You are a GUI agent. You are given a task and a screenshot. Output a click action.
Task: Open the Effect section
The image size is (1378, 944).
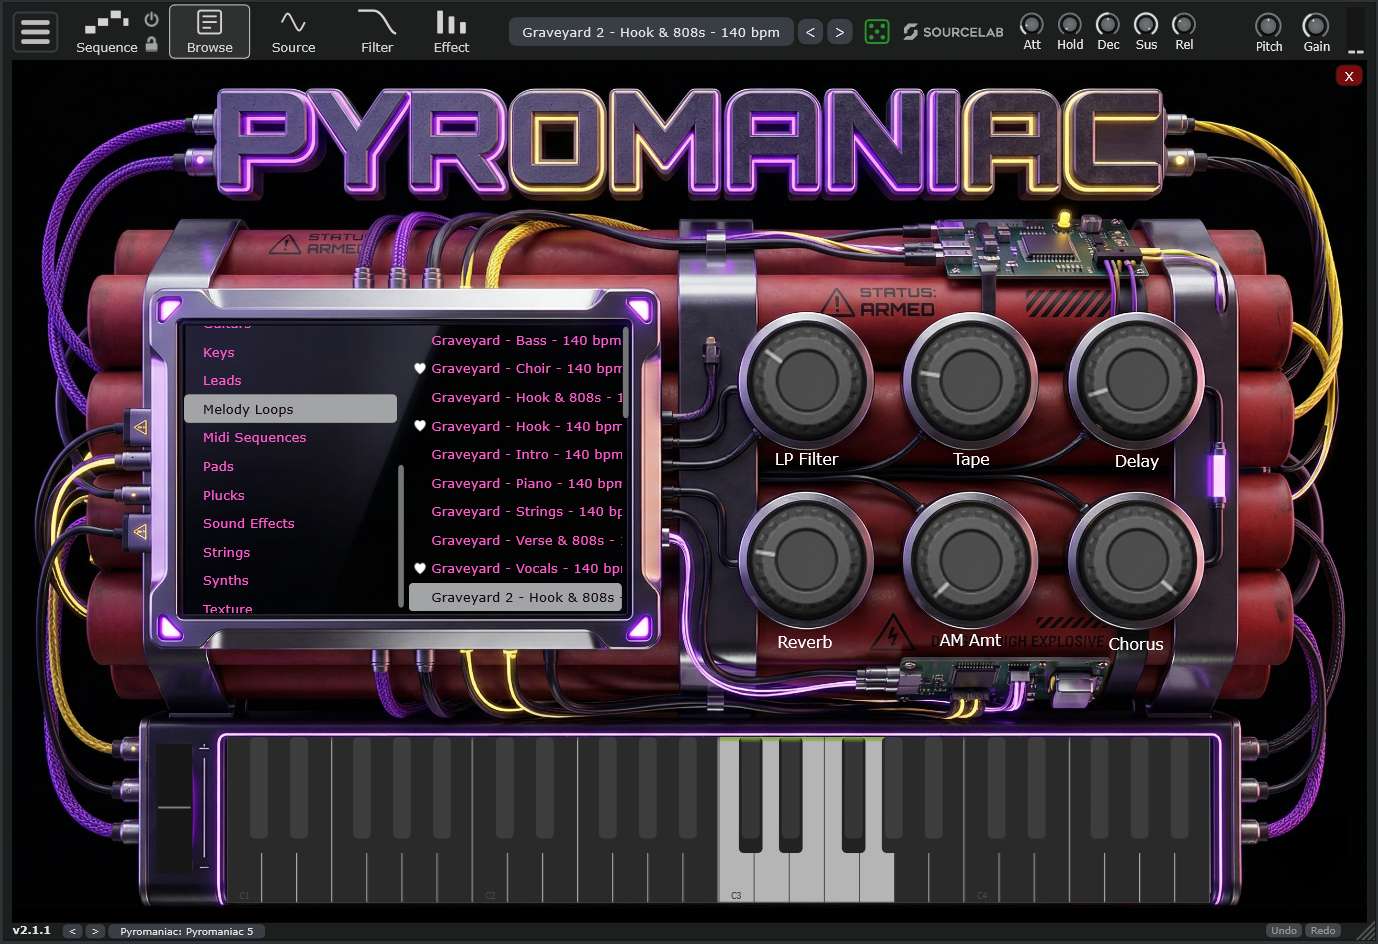(450, 31)
